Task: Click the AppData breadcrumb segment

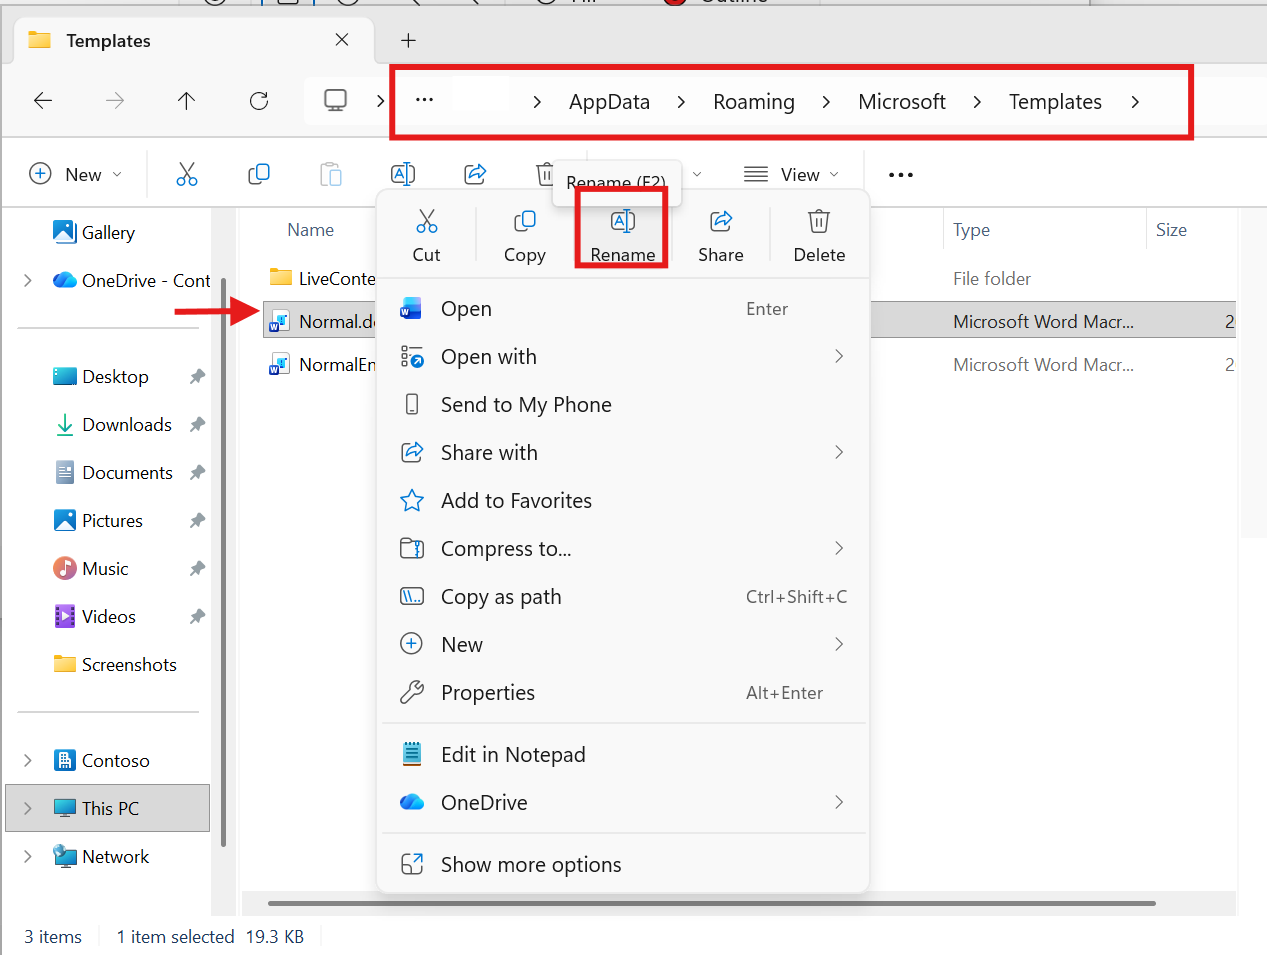Action: pyautogui.click(x=609, y=102)
